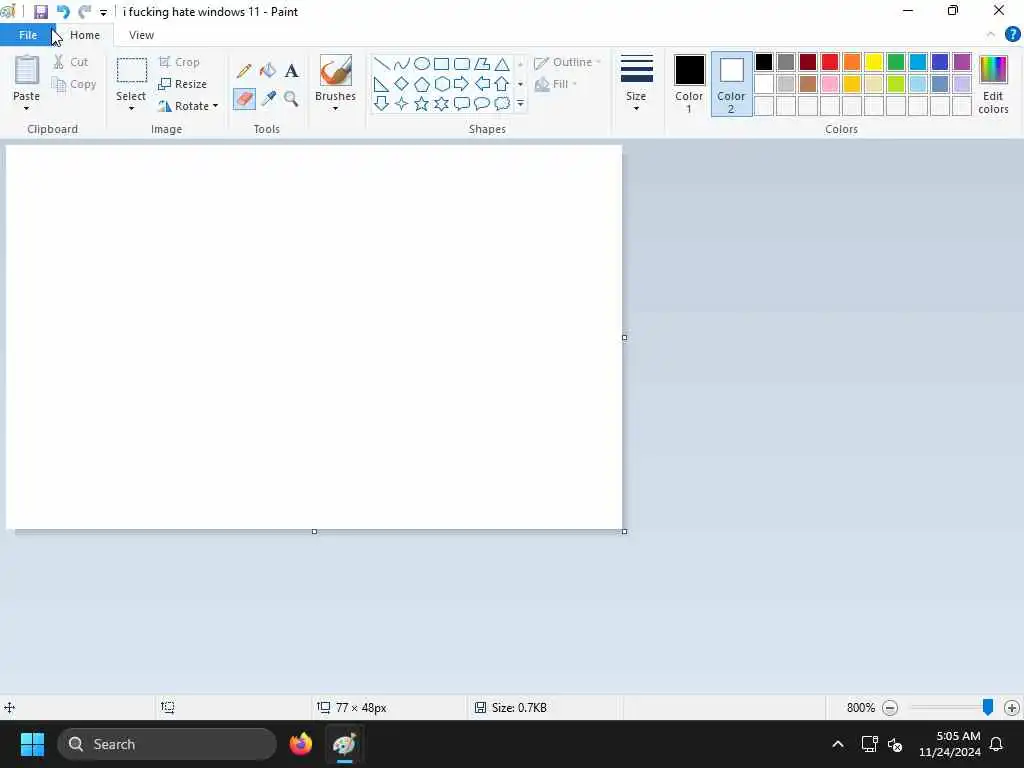Click the taskbar Search box
Image resolution: width=1024 pixels, height=768 pixels.
[167, 744]
